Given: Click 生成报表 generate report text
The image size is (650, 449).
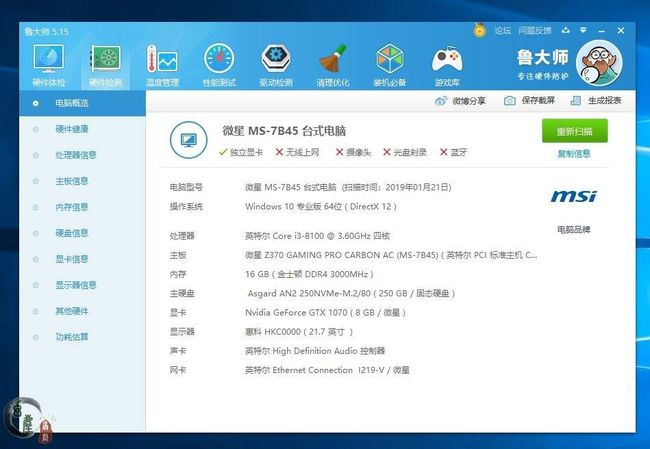Looking at the screenshot, I should tap(604, 100).
